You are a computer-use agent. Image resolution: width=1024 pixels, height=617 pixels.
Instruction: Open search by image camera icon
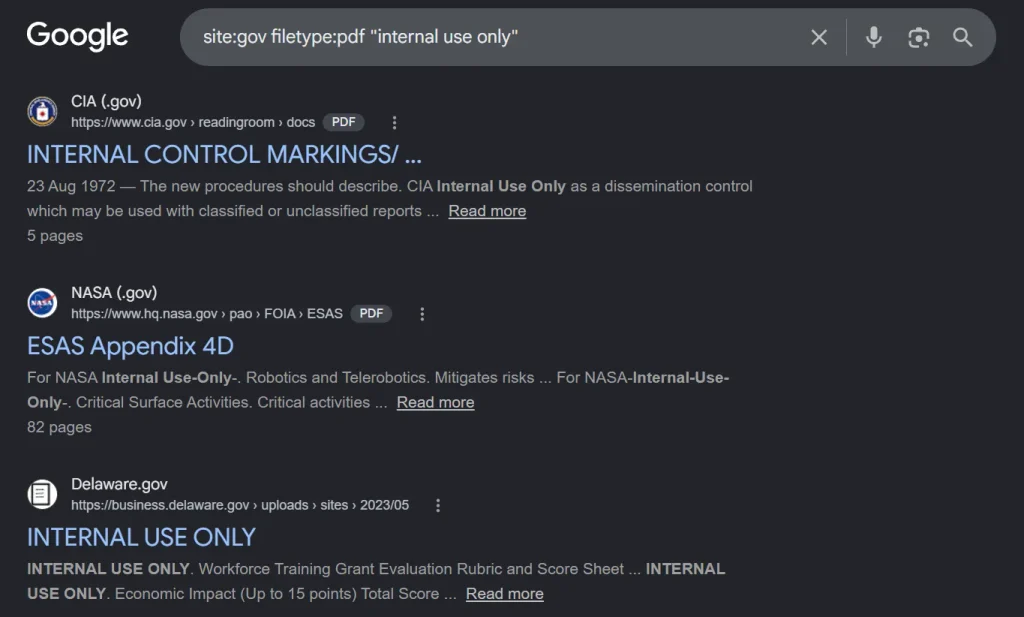coord(918,37)
